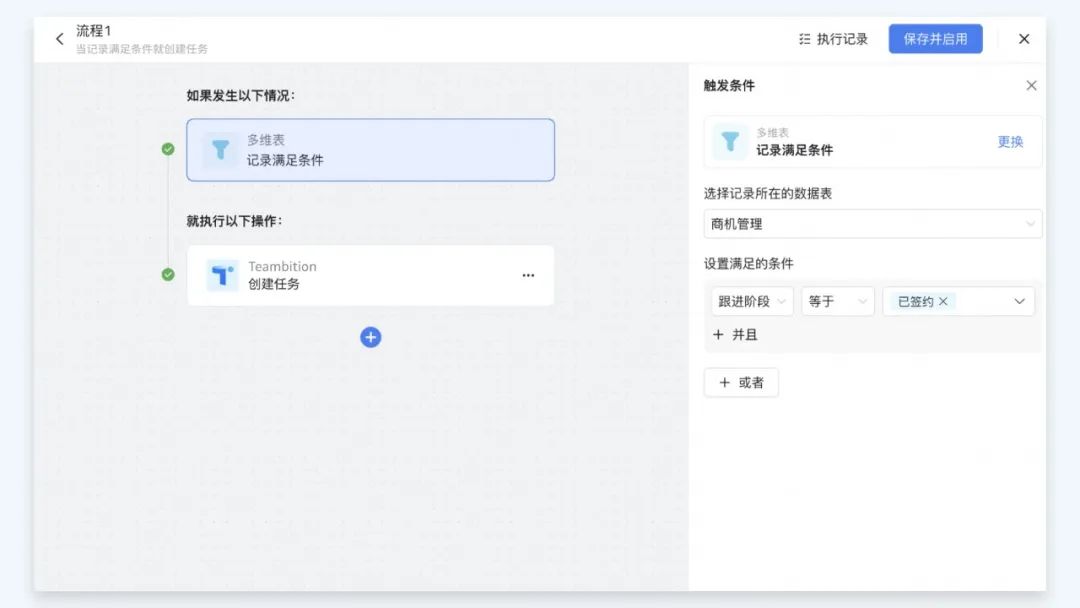Open the 跟进阶段 field dropdown

(x=751, y=301)
